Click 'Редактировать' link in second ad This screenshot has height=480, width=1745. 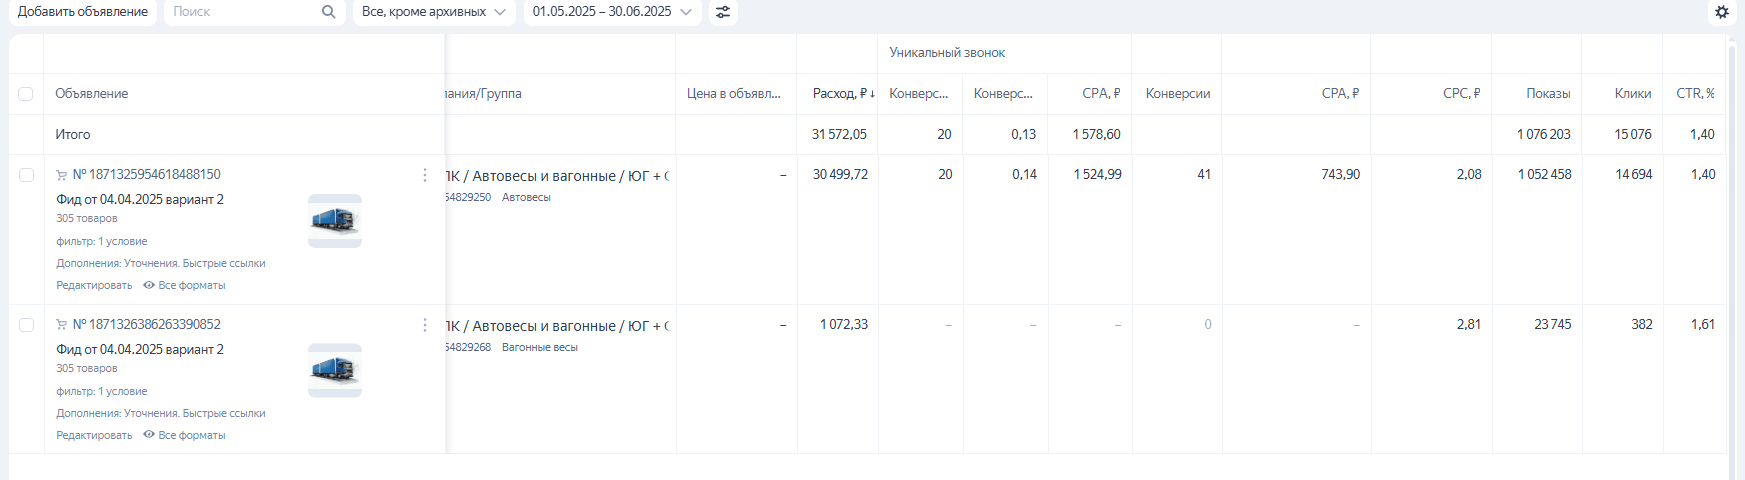tap(94, 435)
